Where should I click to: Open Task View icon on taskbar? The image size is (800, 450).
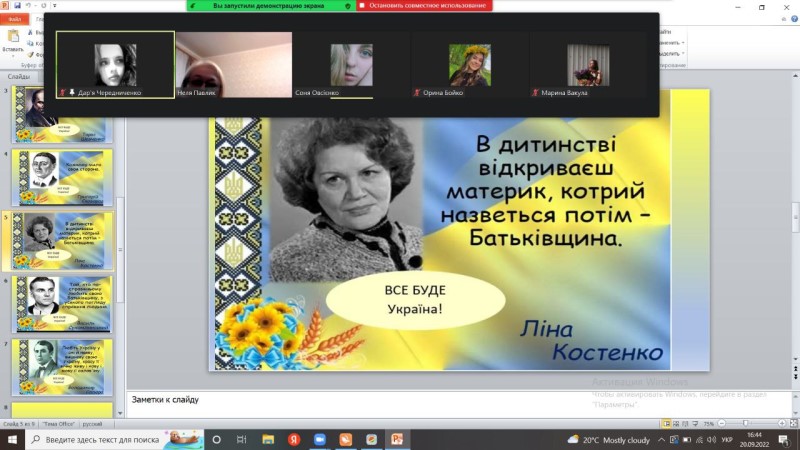click(x=242, y=439)
